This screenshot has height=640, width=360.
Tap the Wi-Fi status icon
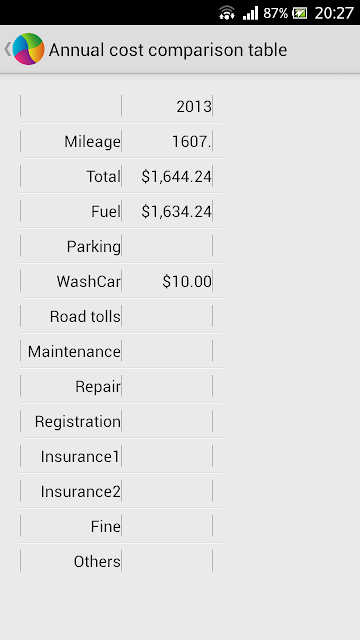pos(227,13)
